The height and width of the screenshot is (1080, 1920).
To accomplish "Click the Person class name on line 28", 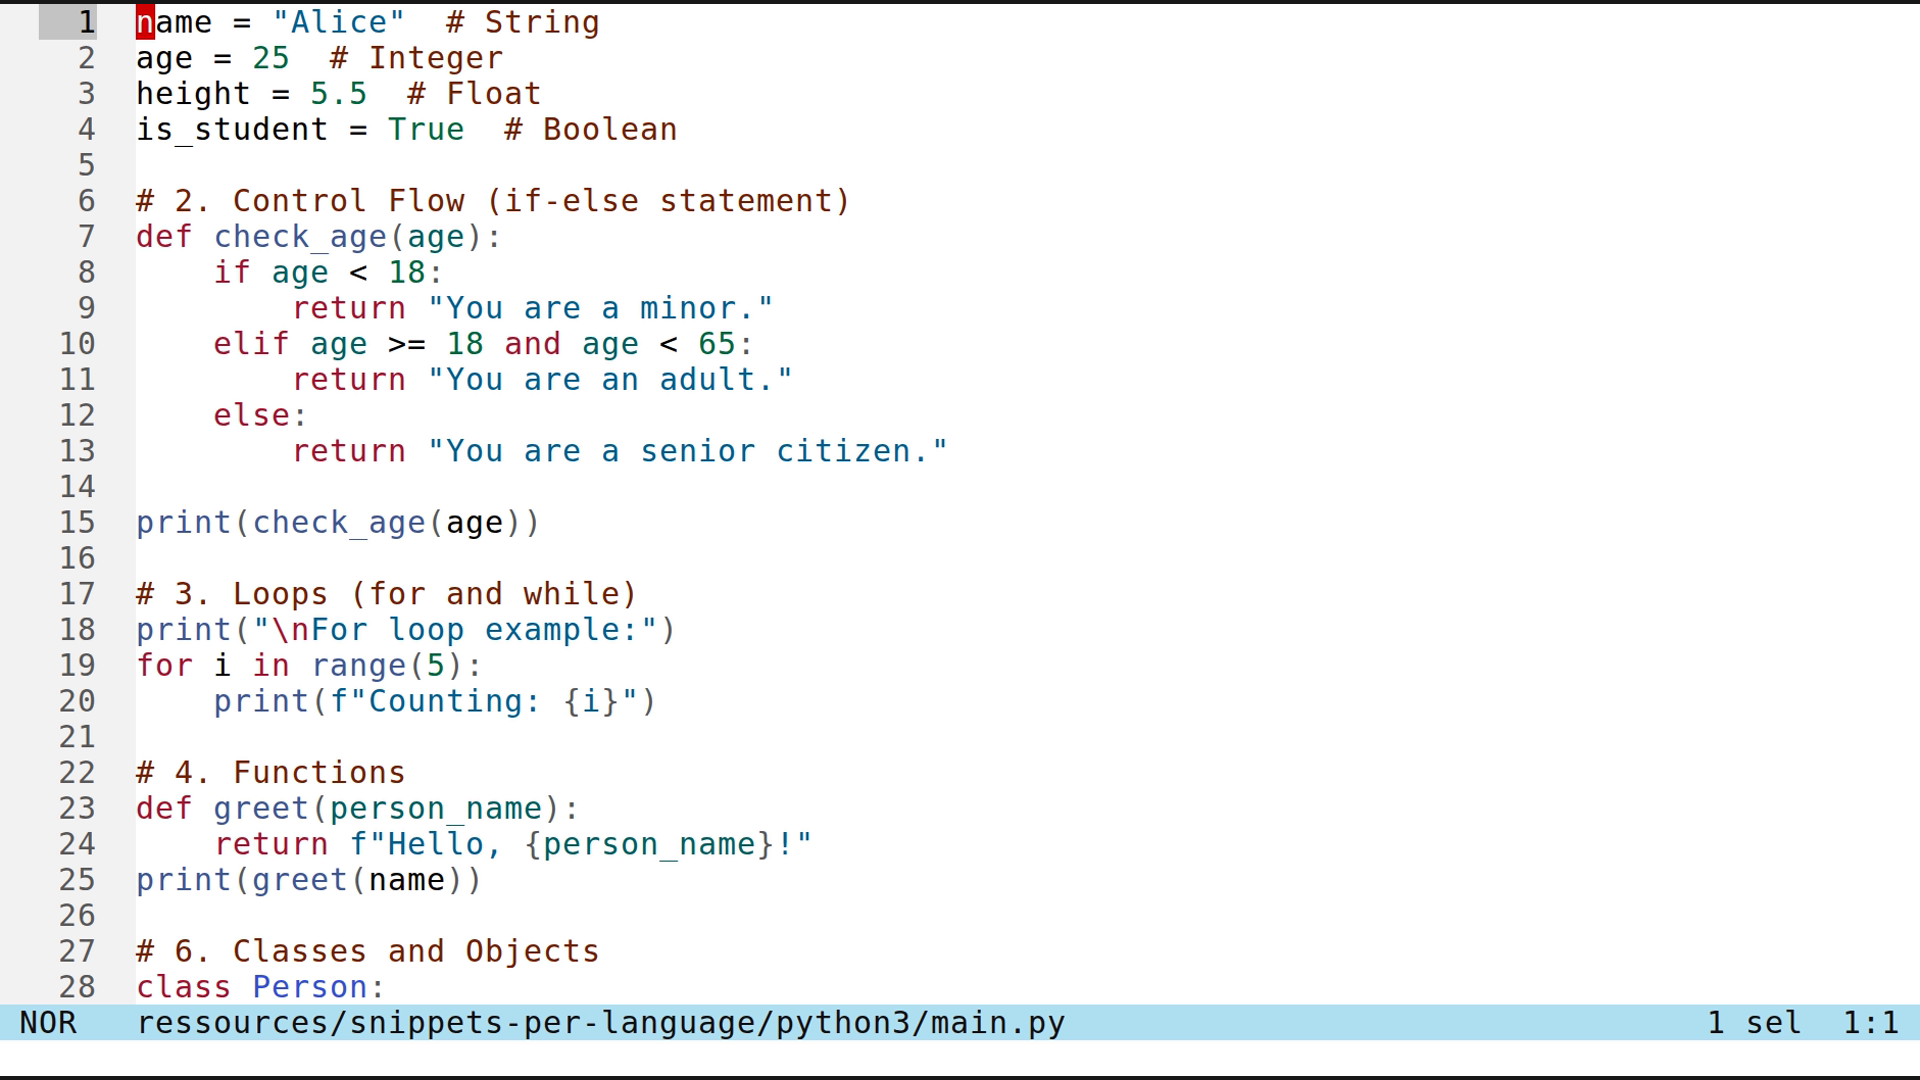I will click(311, 987).
